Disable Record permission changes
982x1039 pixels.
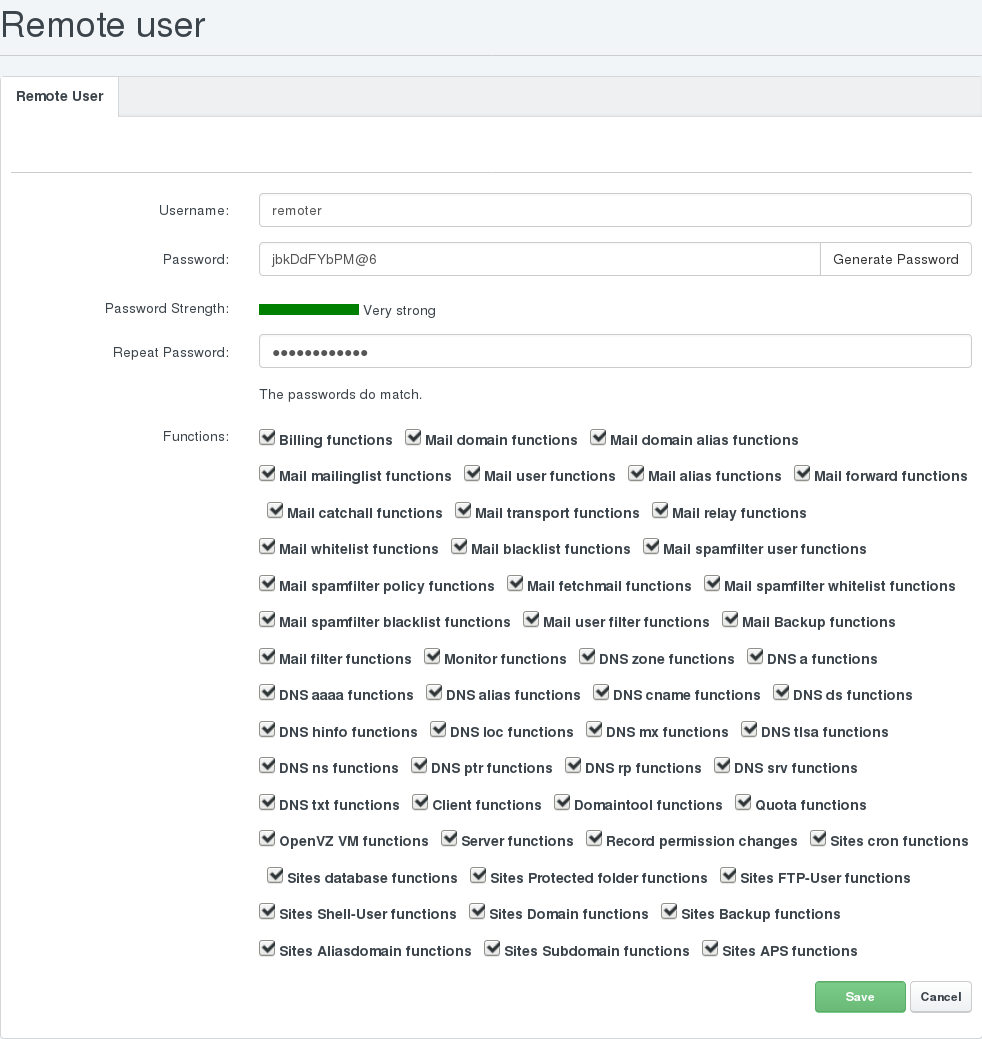(x=594, y=838)
